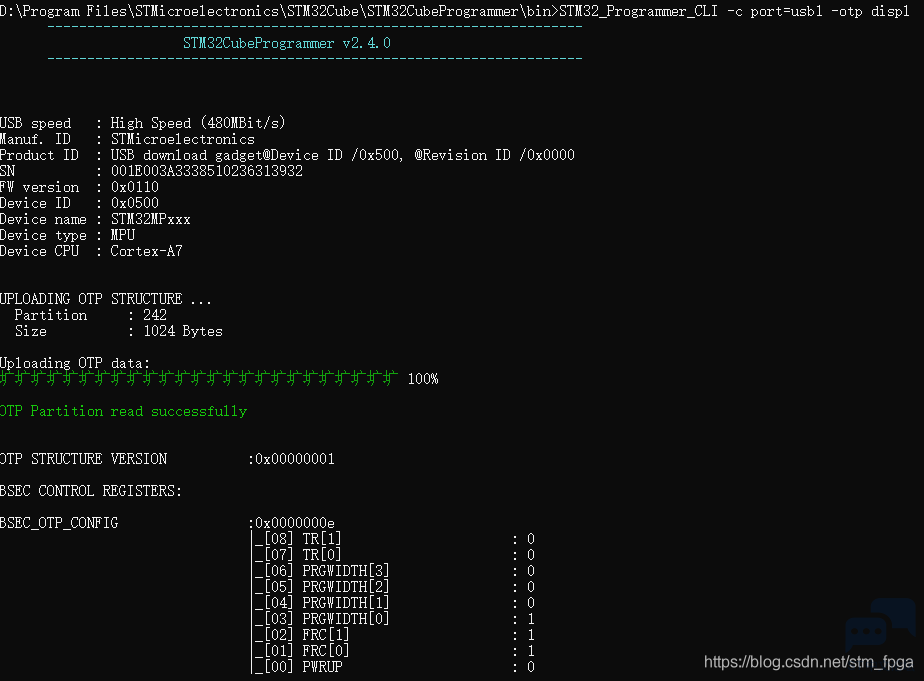Click the [05] PRGWIDTH[2] bit row
The width and height of the screenshot is (924, 681).
pos(395,587)
